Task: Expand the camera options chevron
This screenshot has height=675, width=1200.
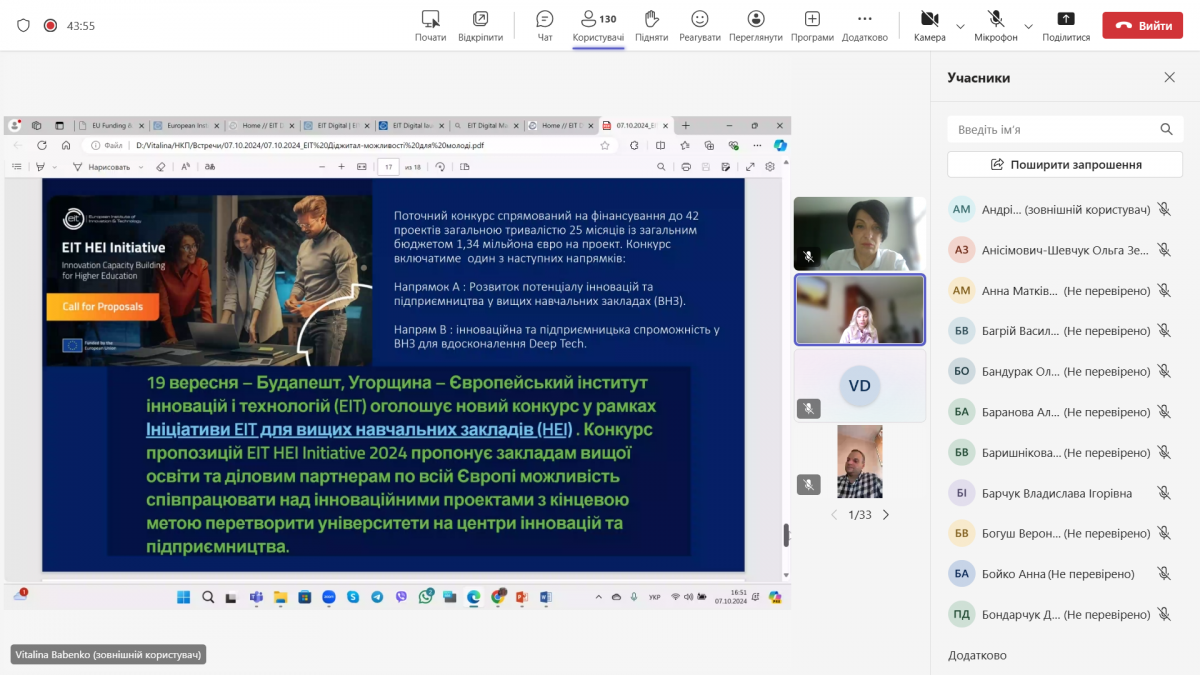Action: point(961,26)
